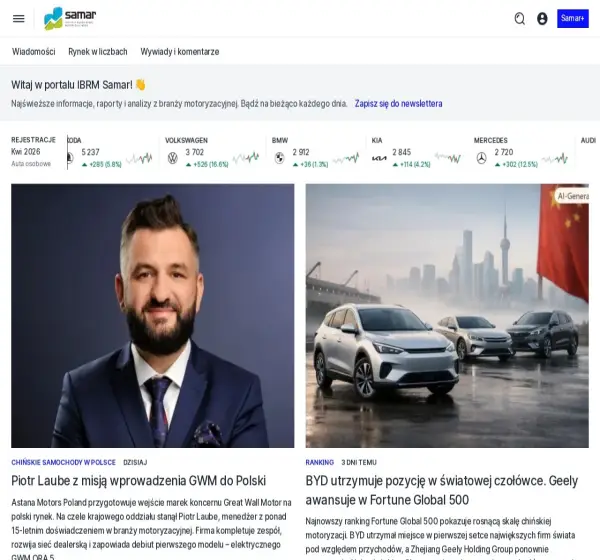Click BMW value 2 912
Image resolution: width=600 pixels, height=560 pixels.
[301, 152]
